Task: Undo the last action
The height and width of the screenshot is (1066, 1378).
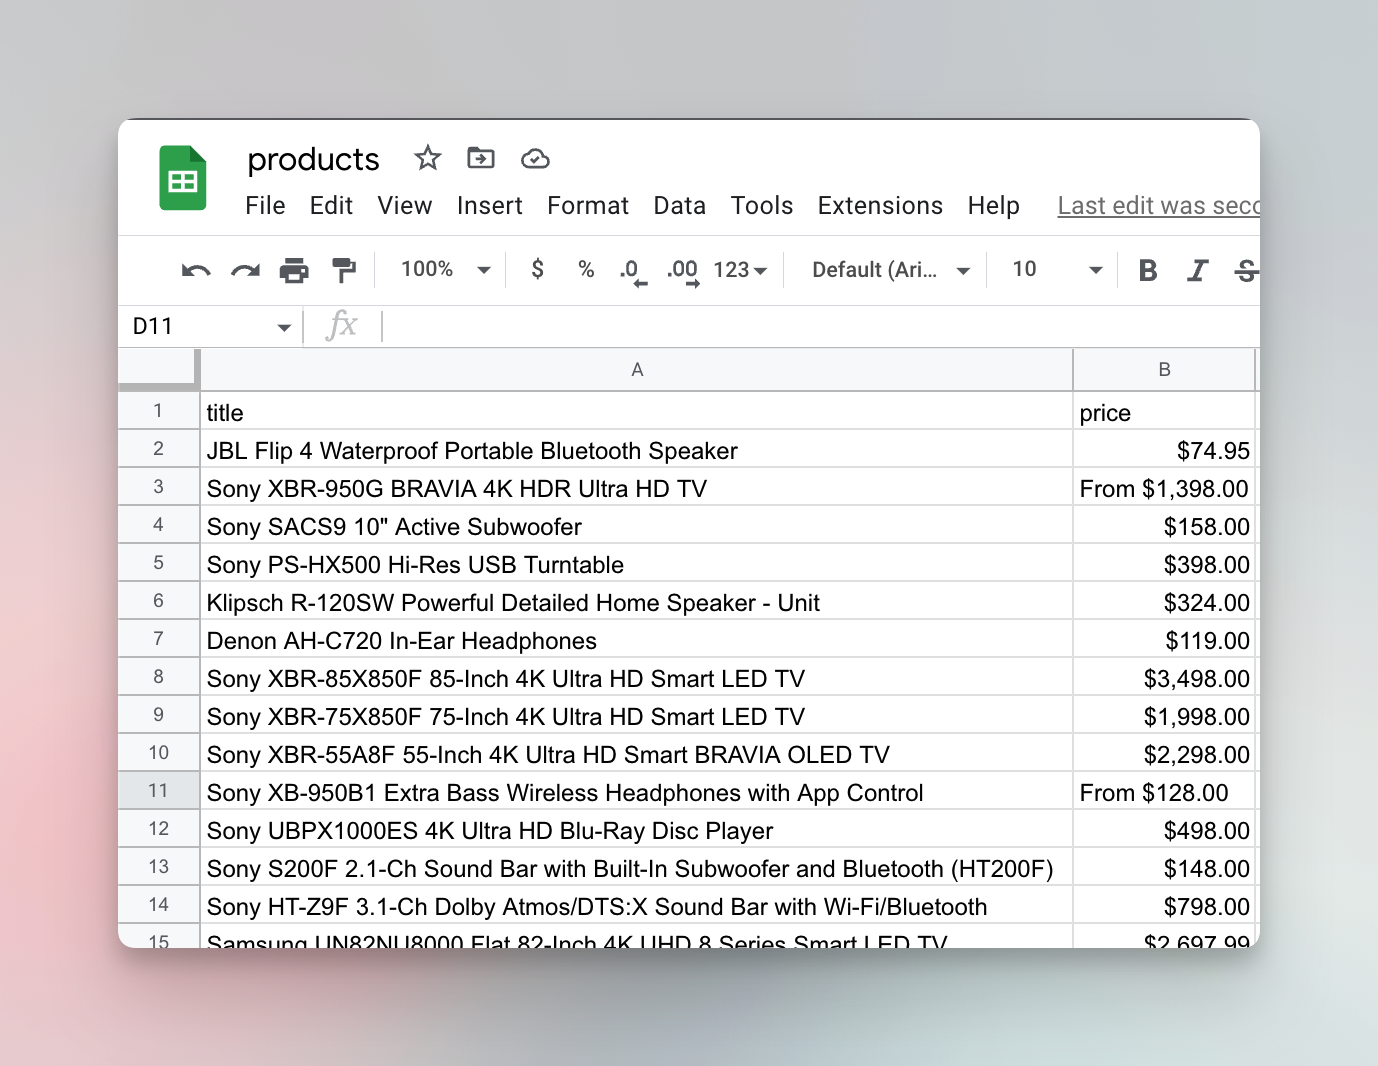Action: [196, 270]
